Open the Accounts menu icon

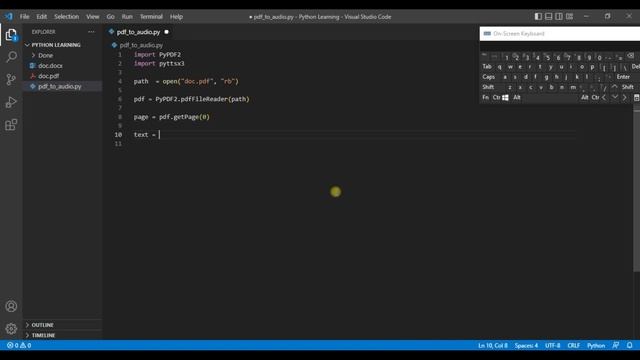(11, 306)
